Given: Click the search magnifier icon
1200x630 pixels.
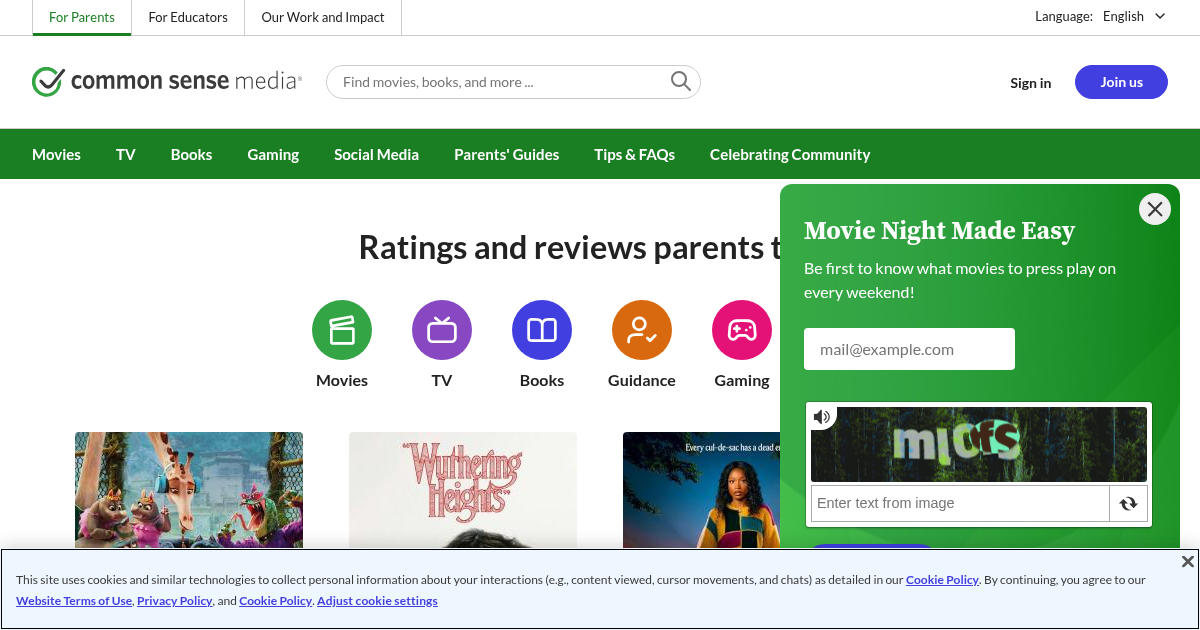Looking at the screenshot, I should (680, 81).
